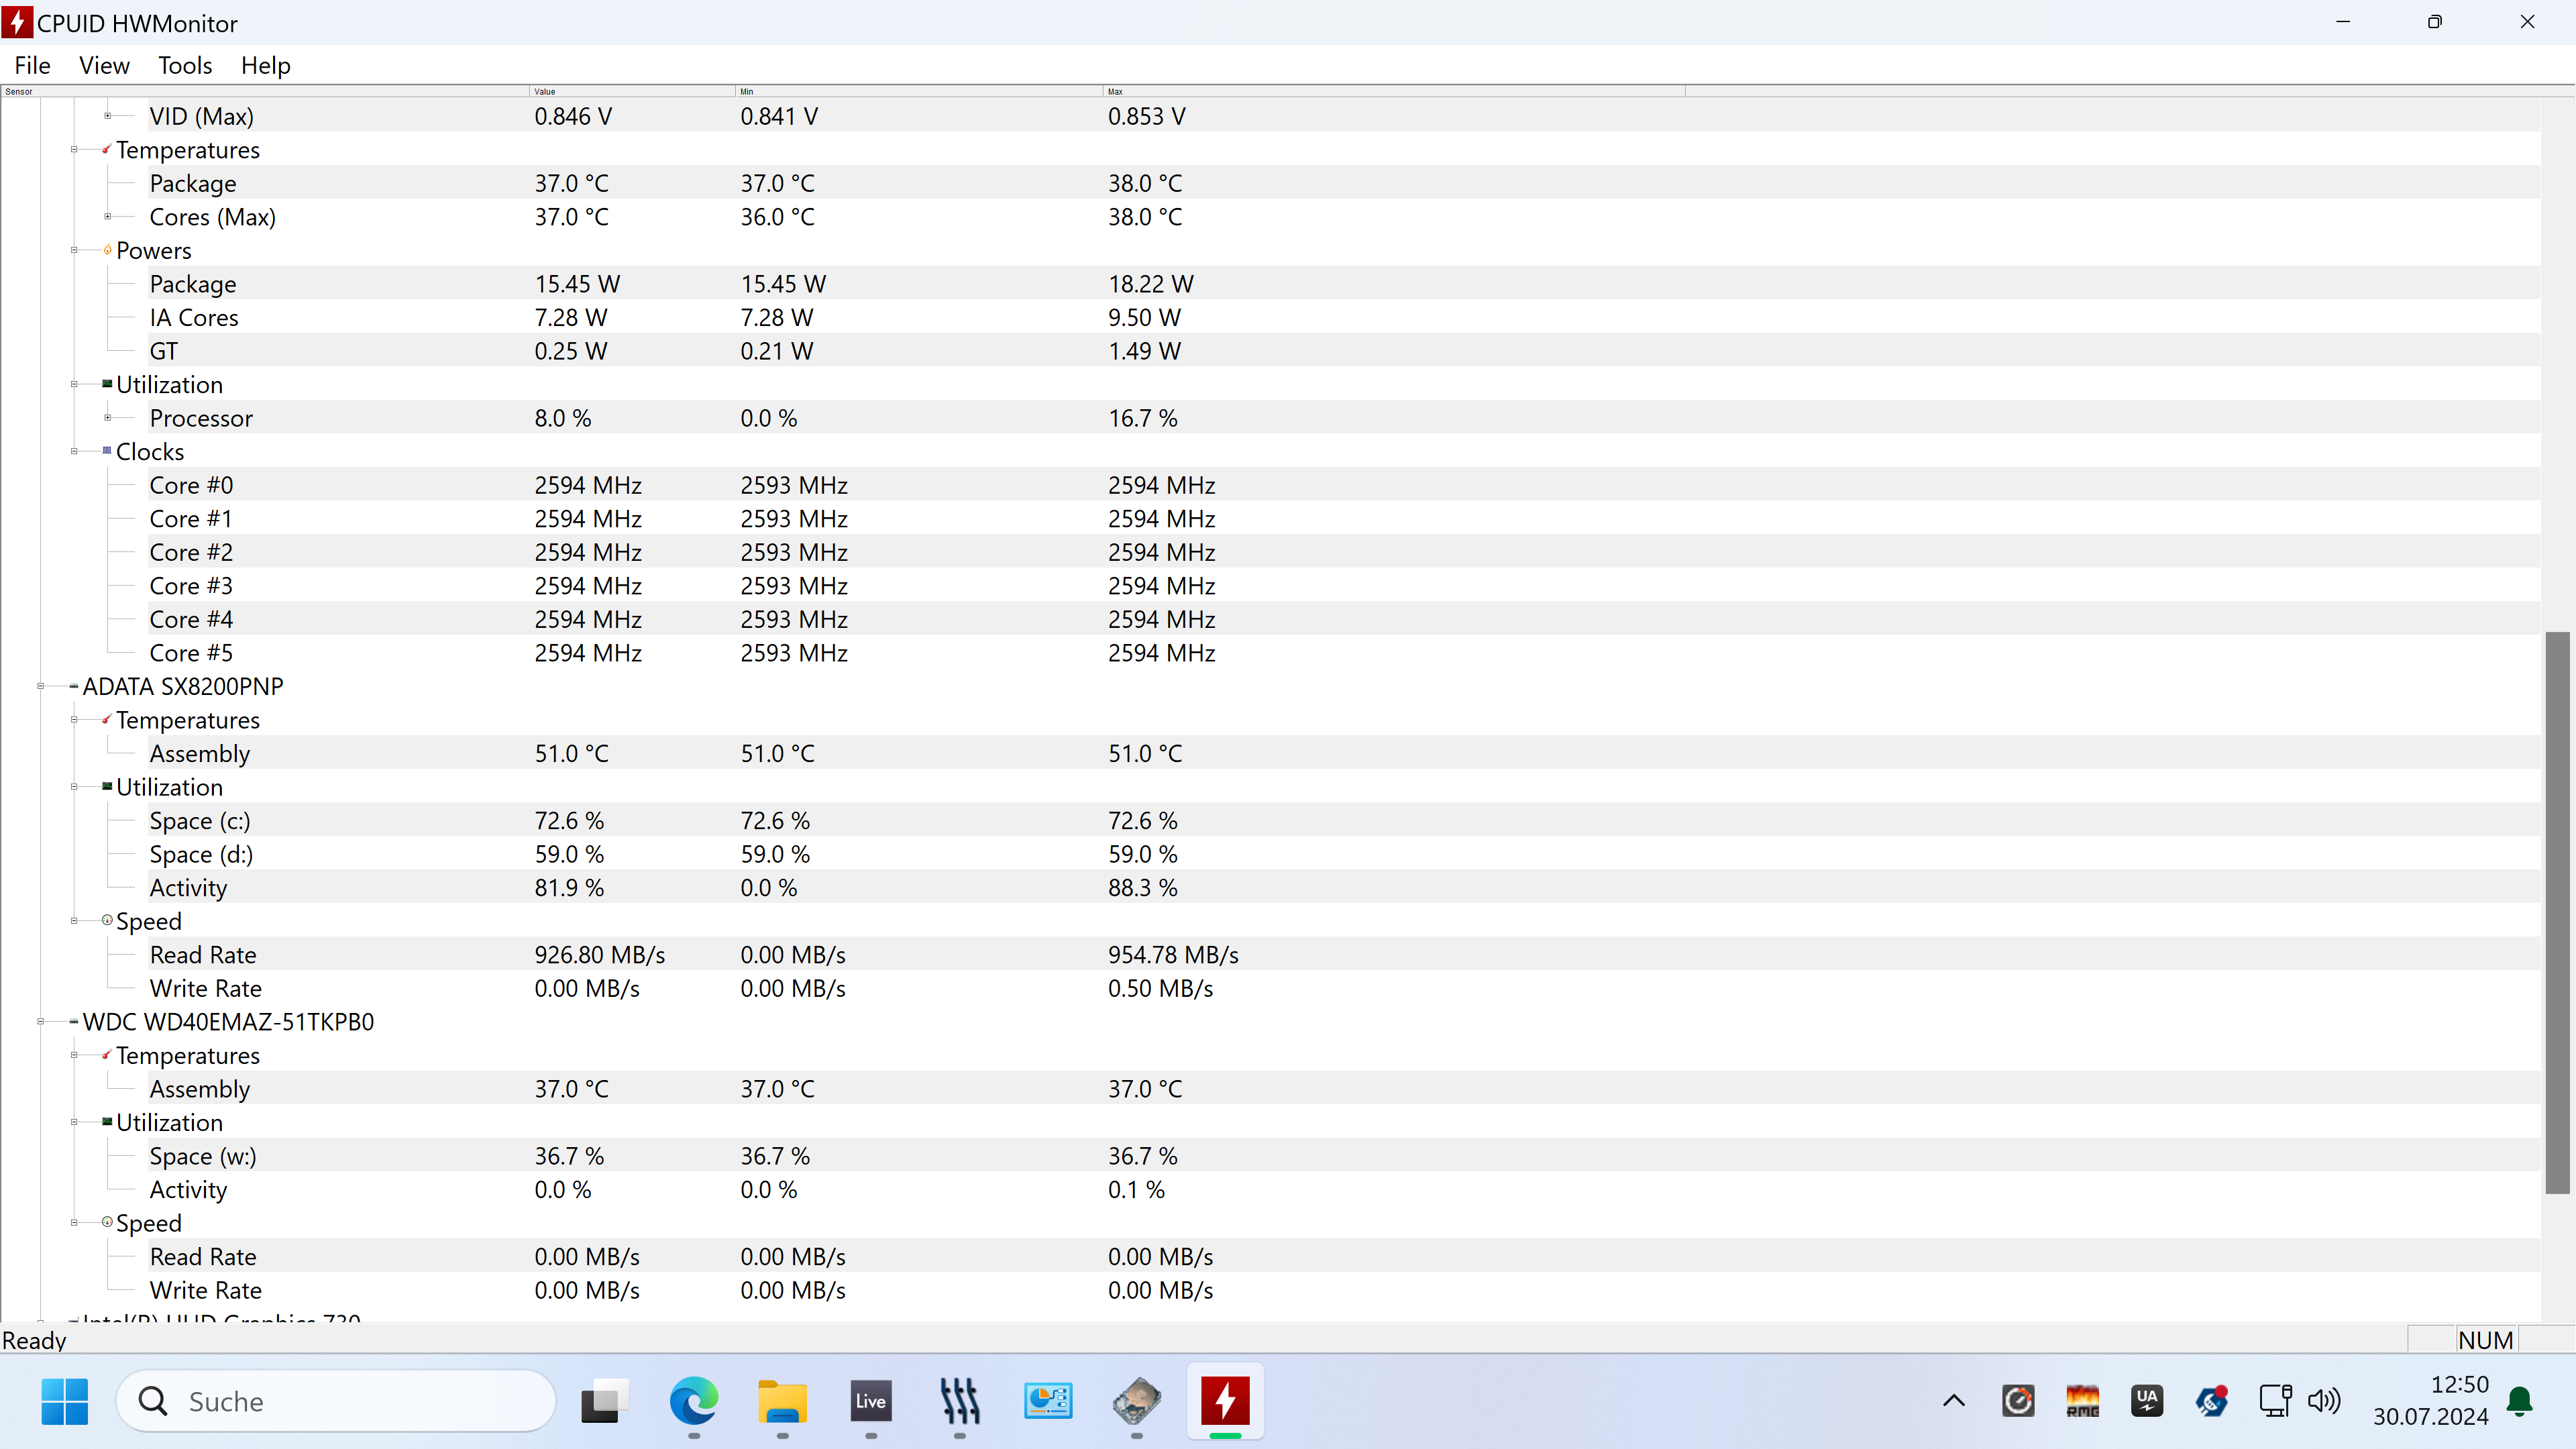Open Microsoft Edge from the taskbar
The image size is (2576, 1449).
tap(693, 1401)
